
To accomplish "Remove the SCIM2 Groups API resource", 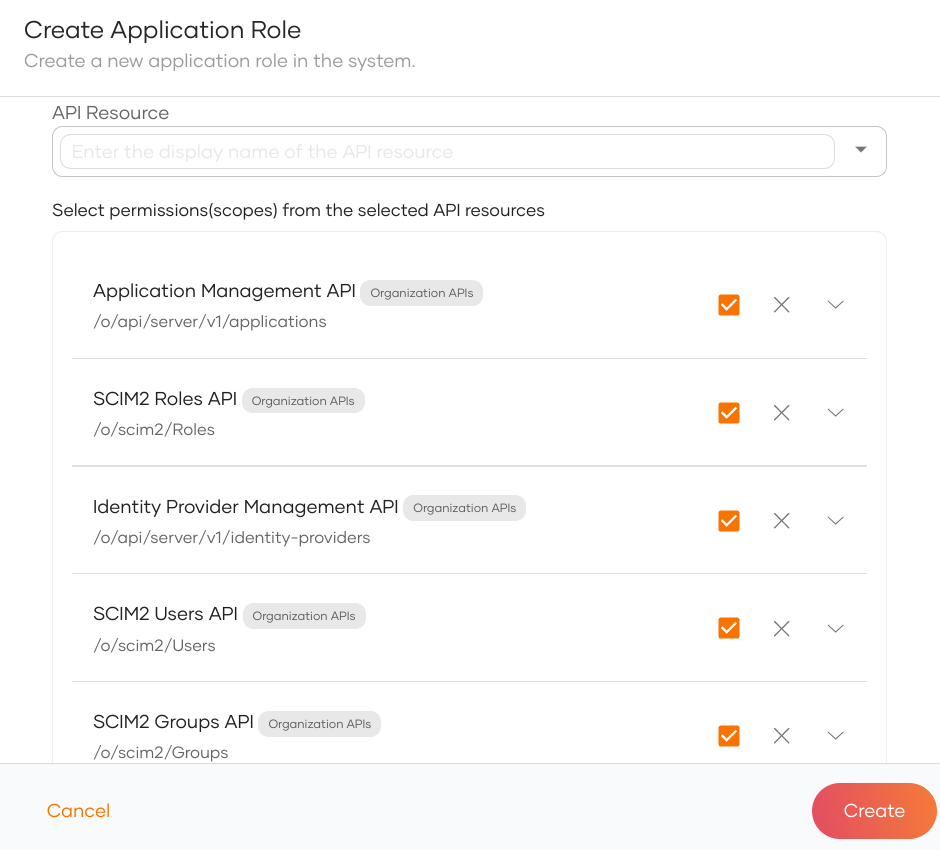I will (781, 735).
